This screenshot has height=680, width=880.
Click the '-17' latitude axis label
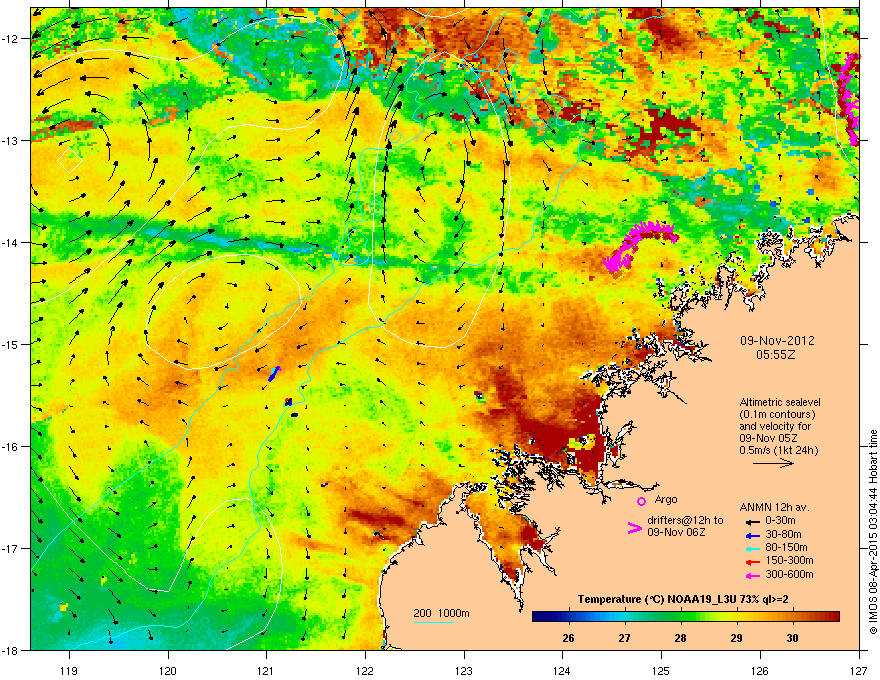pos(10,548)
